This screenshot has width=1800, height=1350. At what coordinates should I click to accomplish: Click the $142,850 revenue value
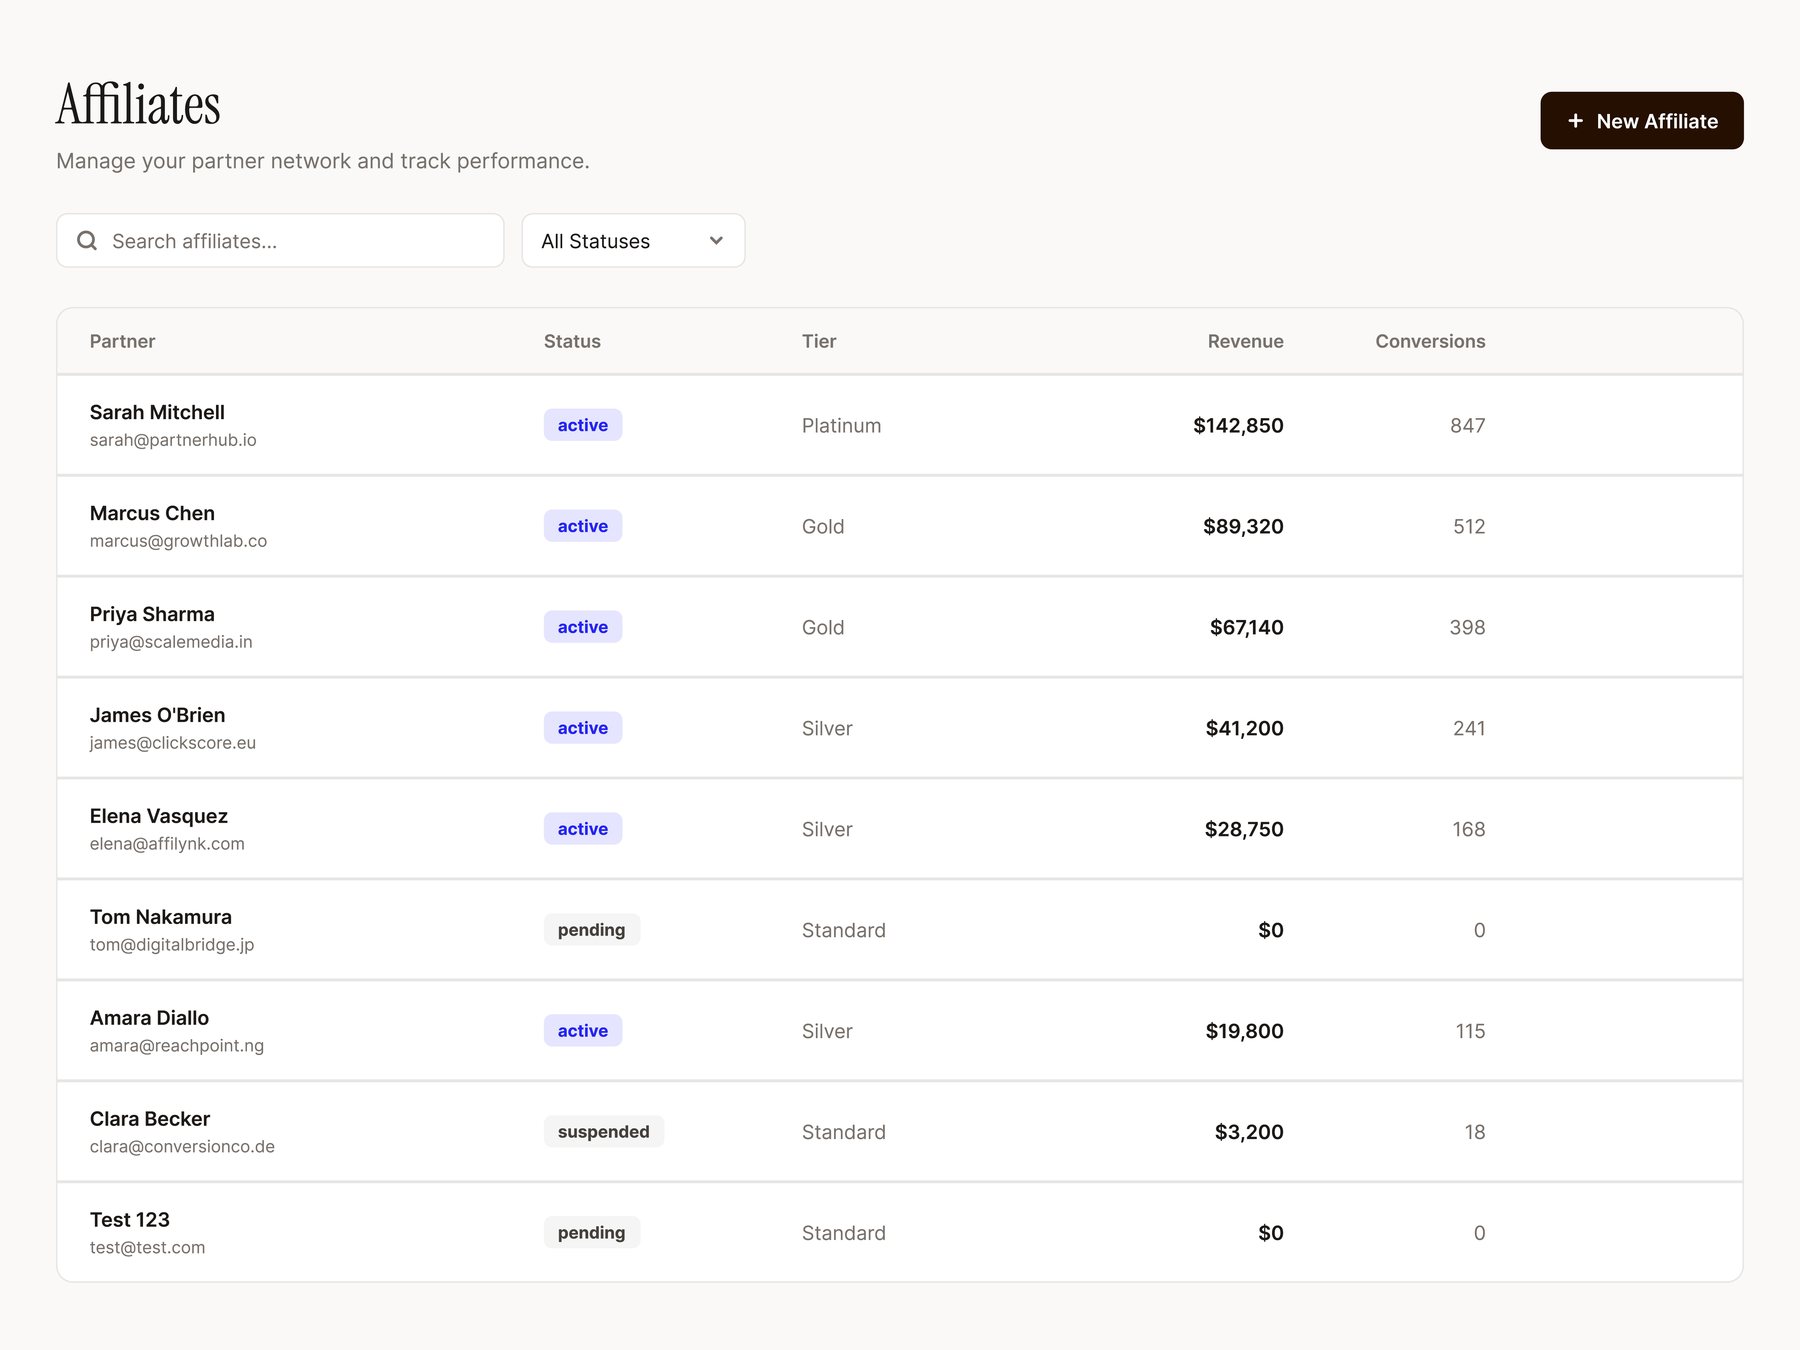tap(1238, 425)
